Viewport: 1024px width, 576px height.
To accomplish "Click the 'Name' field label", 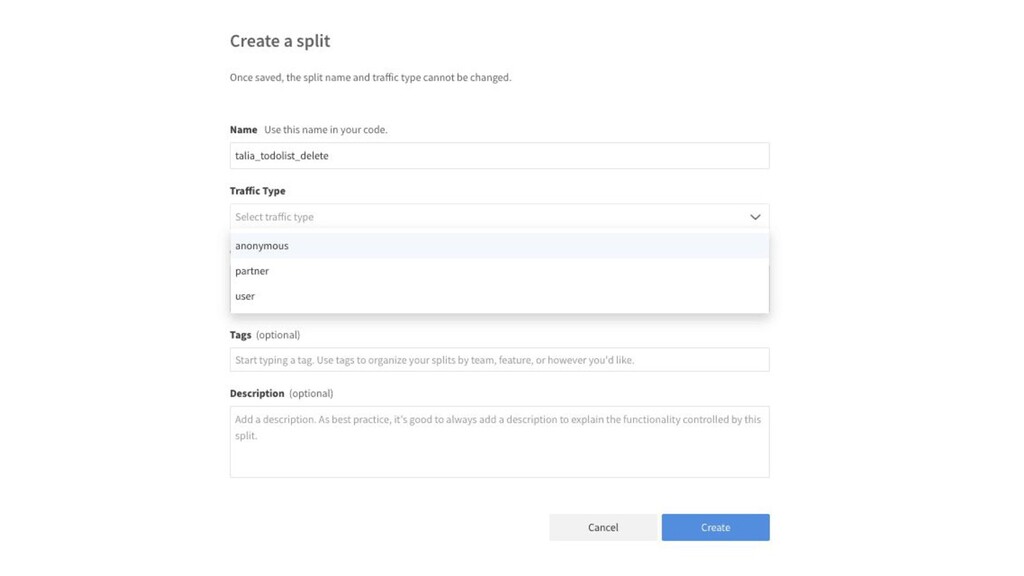I will point(243,130).
